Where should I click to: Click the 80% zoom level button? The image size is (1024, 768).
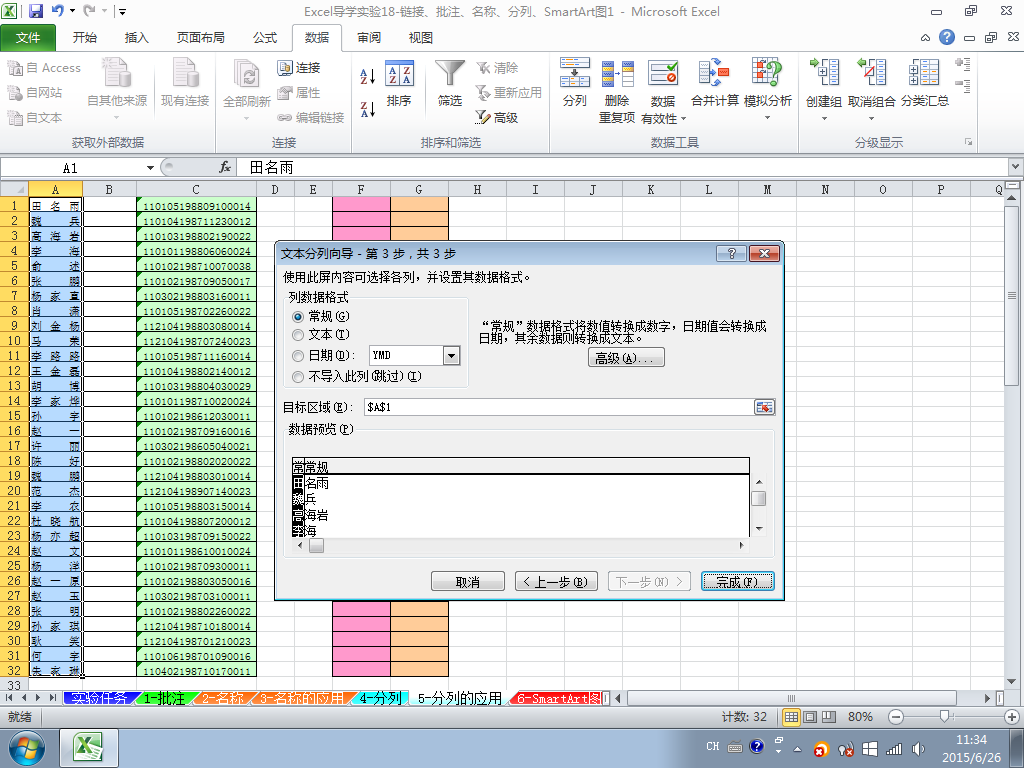coord(860,717)
